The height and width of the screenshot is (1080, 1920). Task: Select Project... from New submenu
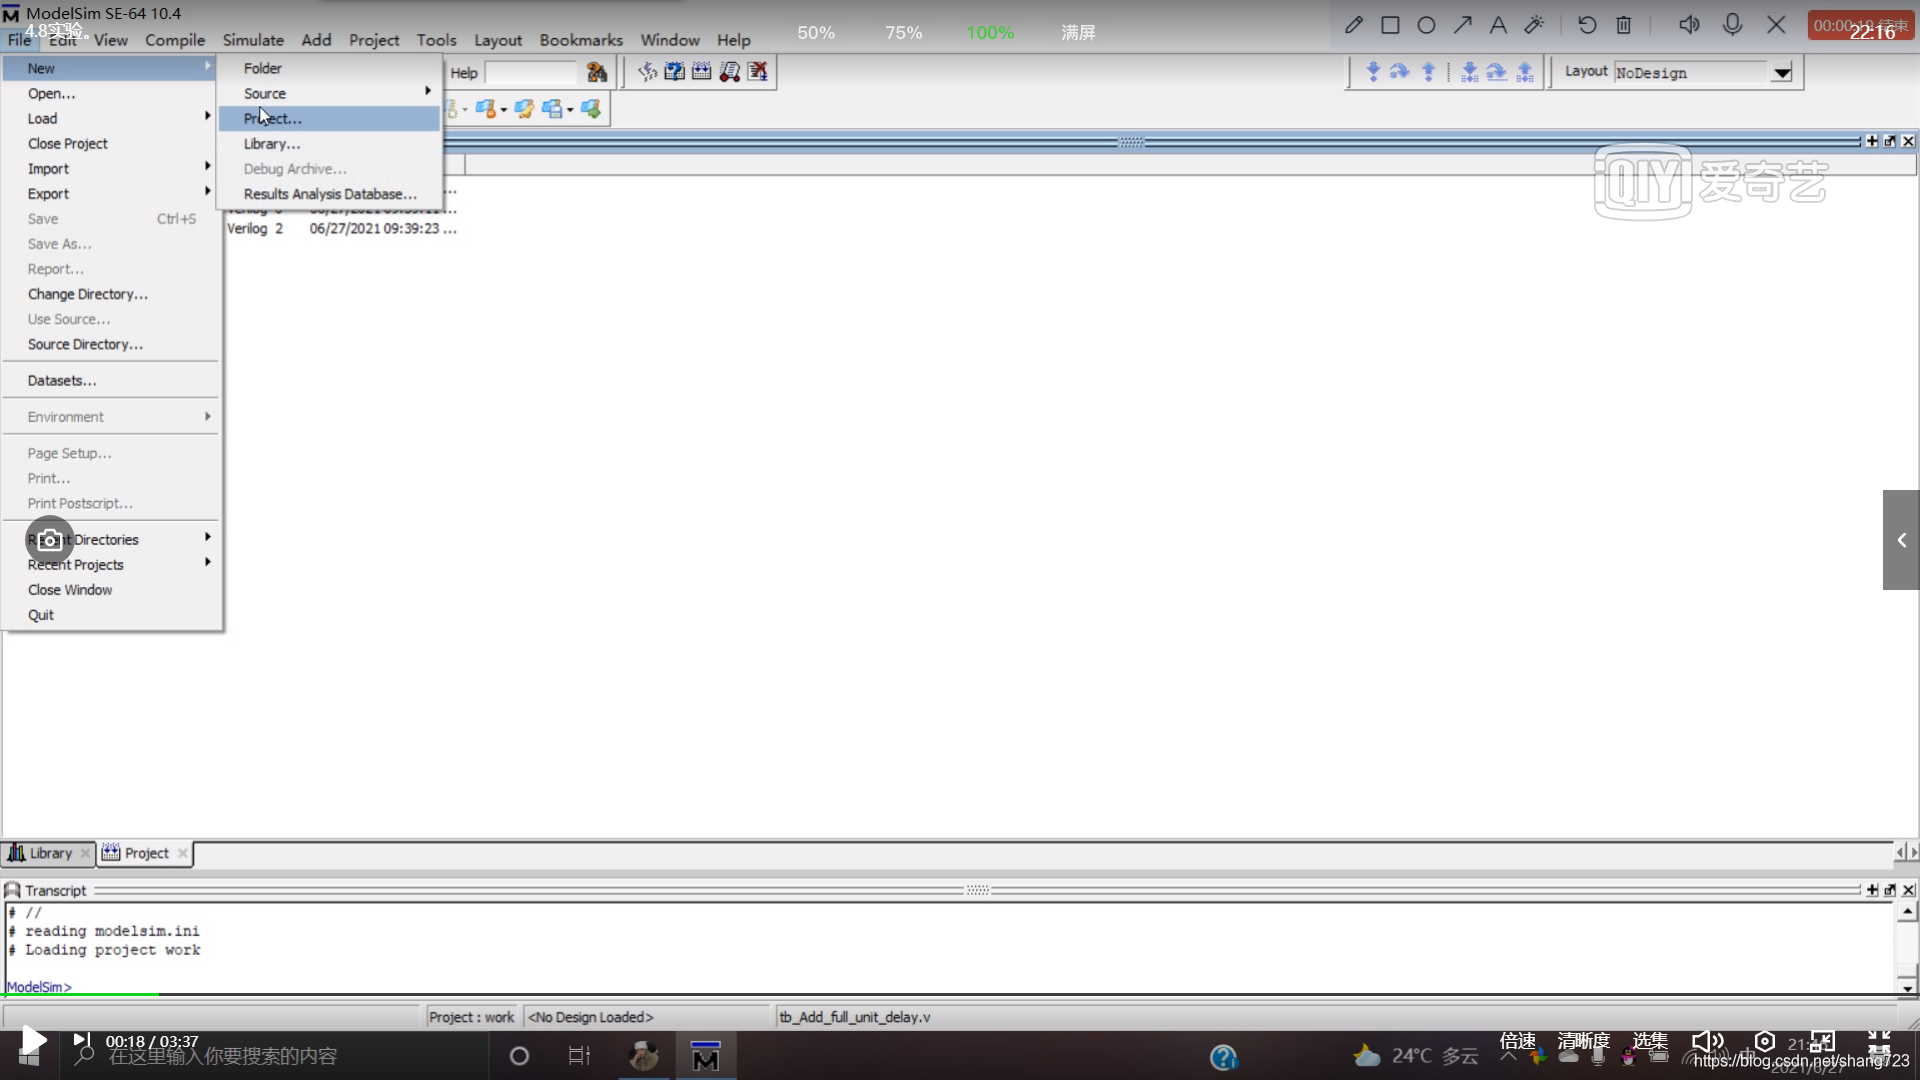(273, 117)
